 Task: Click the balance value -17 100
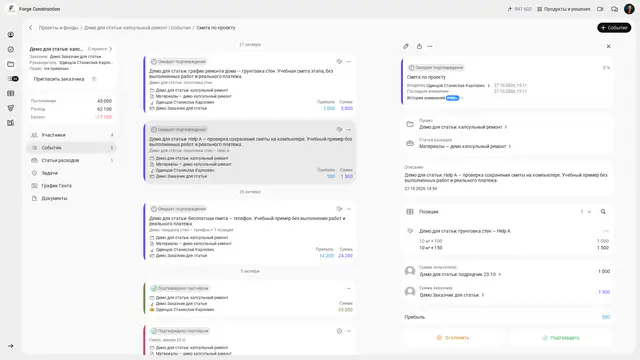point(103,117)
